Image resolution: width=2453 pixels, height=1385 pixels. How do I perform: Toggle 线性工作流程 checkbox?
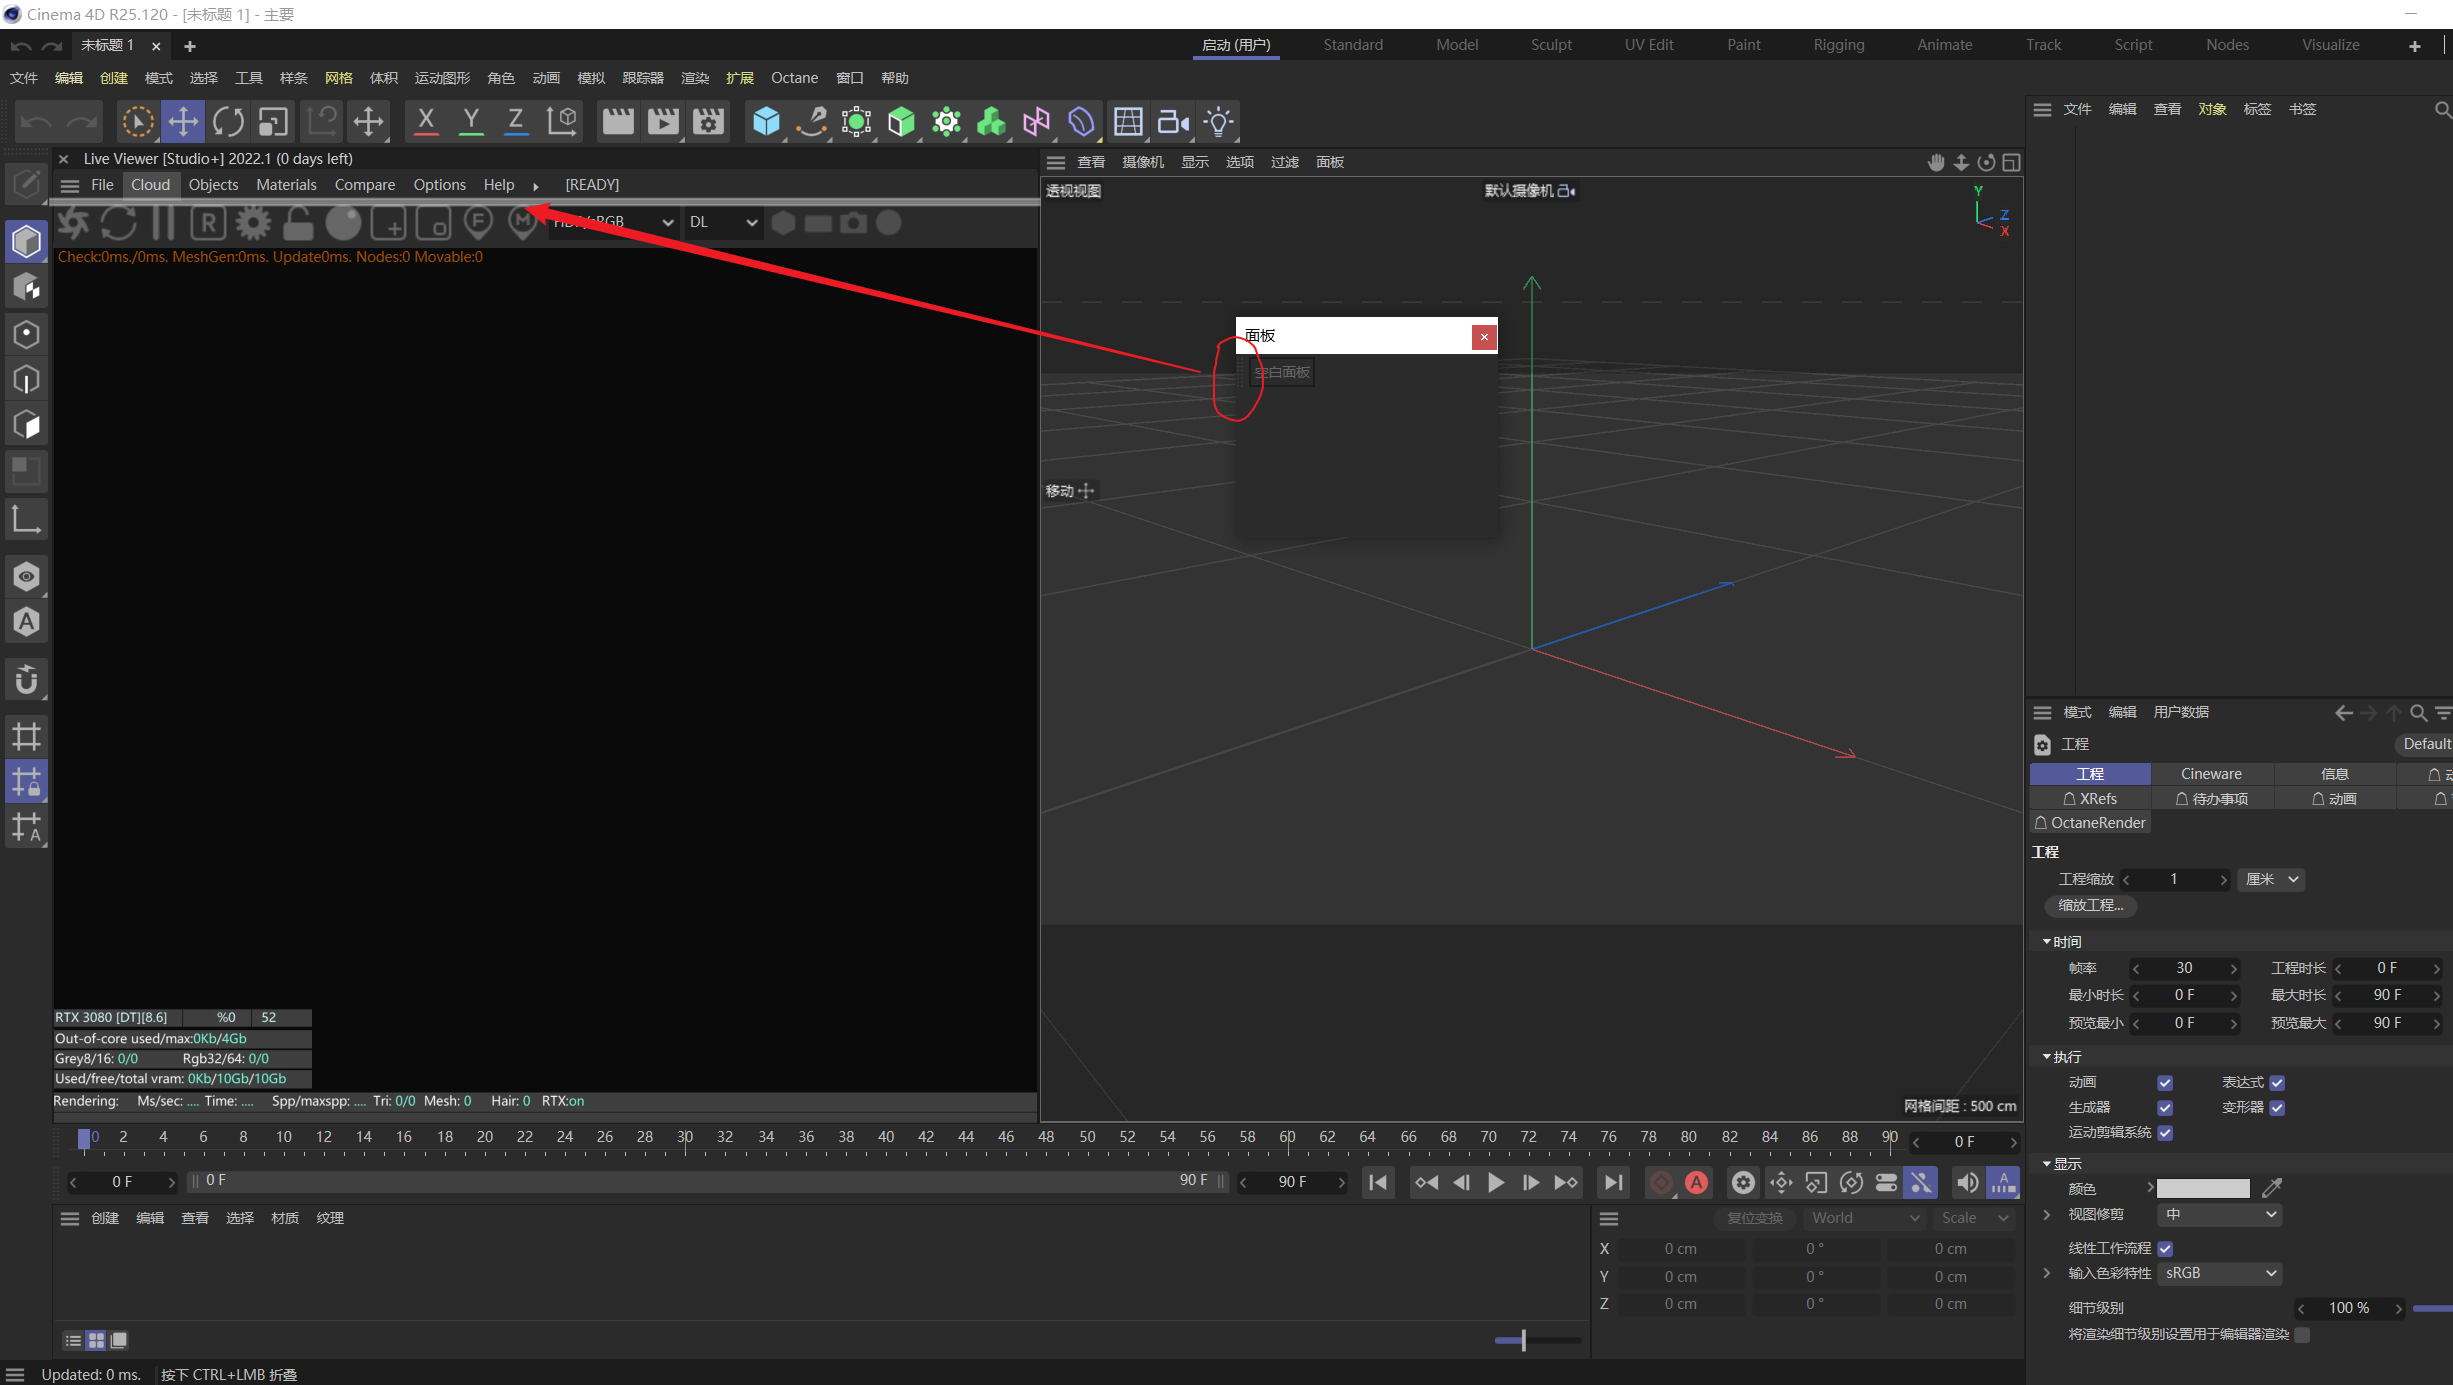[2165, 1249]
